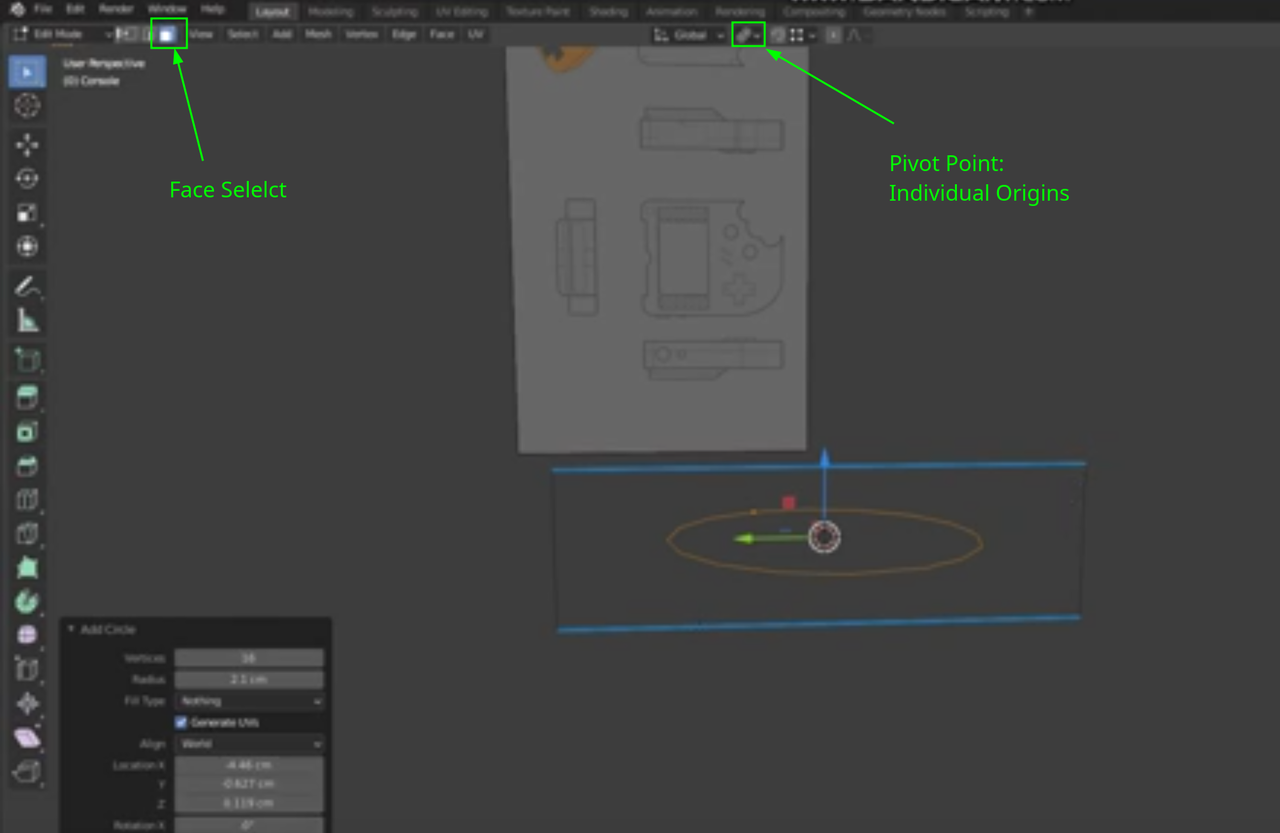Activate the Spin tool
Viewport: 1280px width, 833px height.
27,602
